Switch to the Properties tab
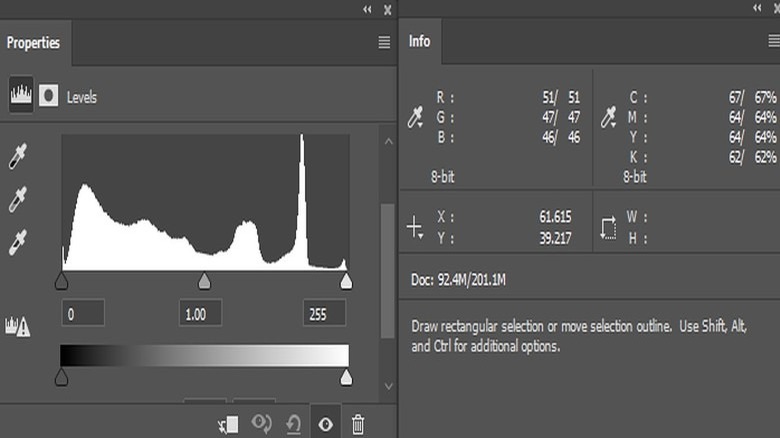 pyautogui.click(x=33, y=43)
